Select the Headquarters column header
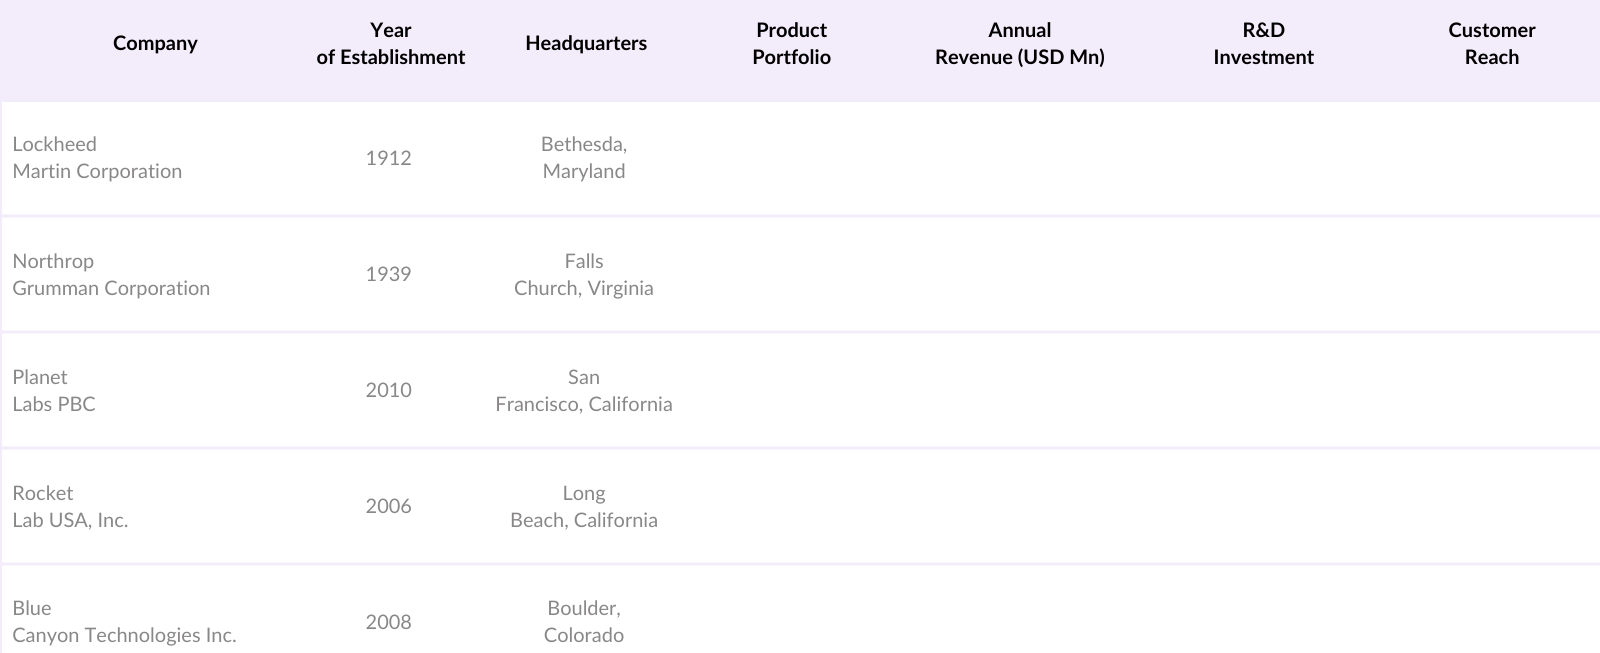Image resolution: width=1600 pixels, height=653 pixels. pos(586,43)
